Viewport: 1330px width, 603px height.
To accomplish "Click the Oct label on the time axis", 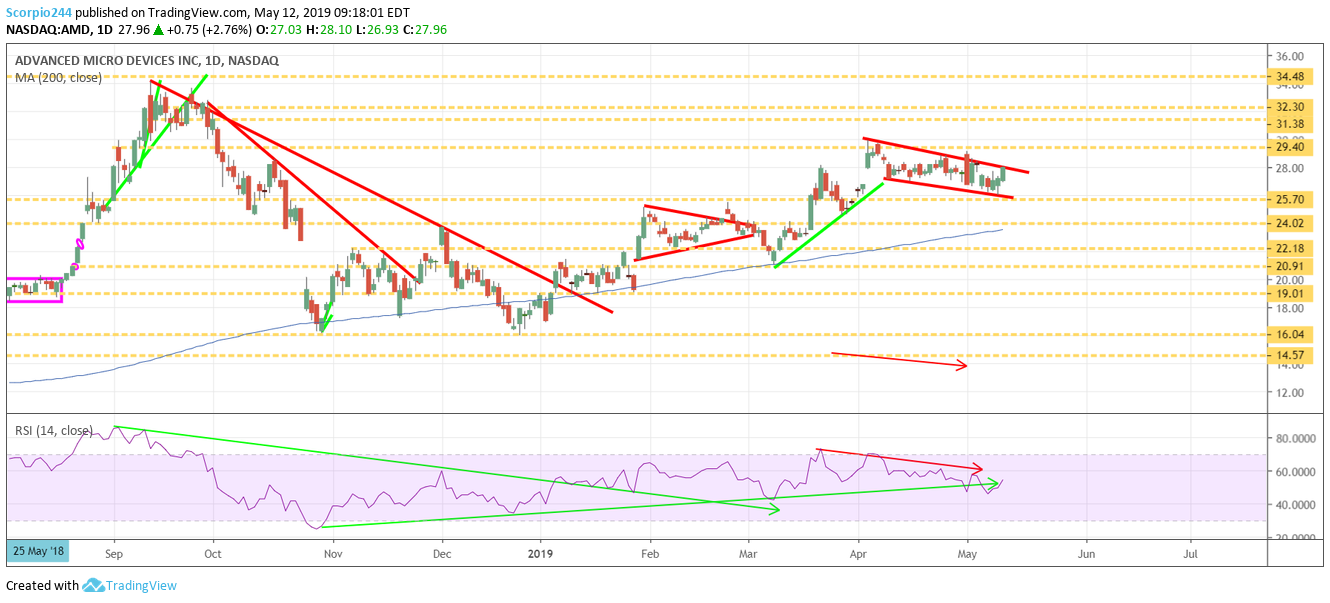I will tap(212, 552).
